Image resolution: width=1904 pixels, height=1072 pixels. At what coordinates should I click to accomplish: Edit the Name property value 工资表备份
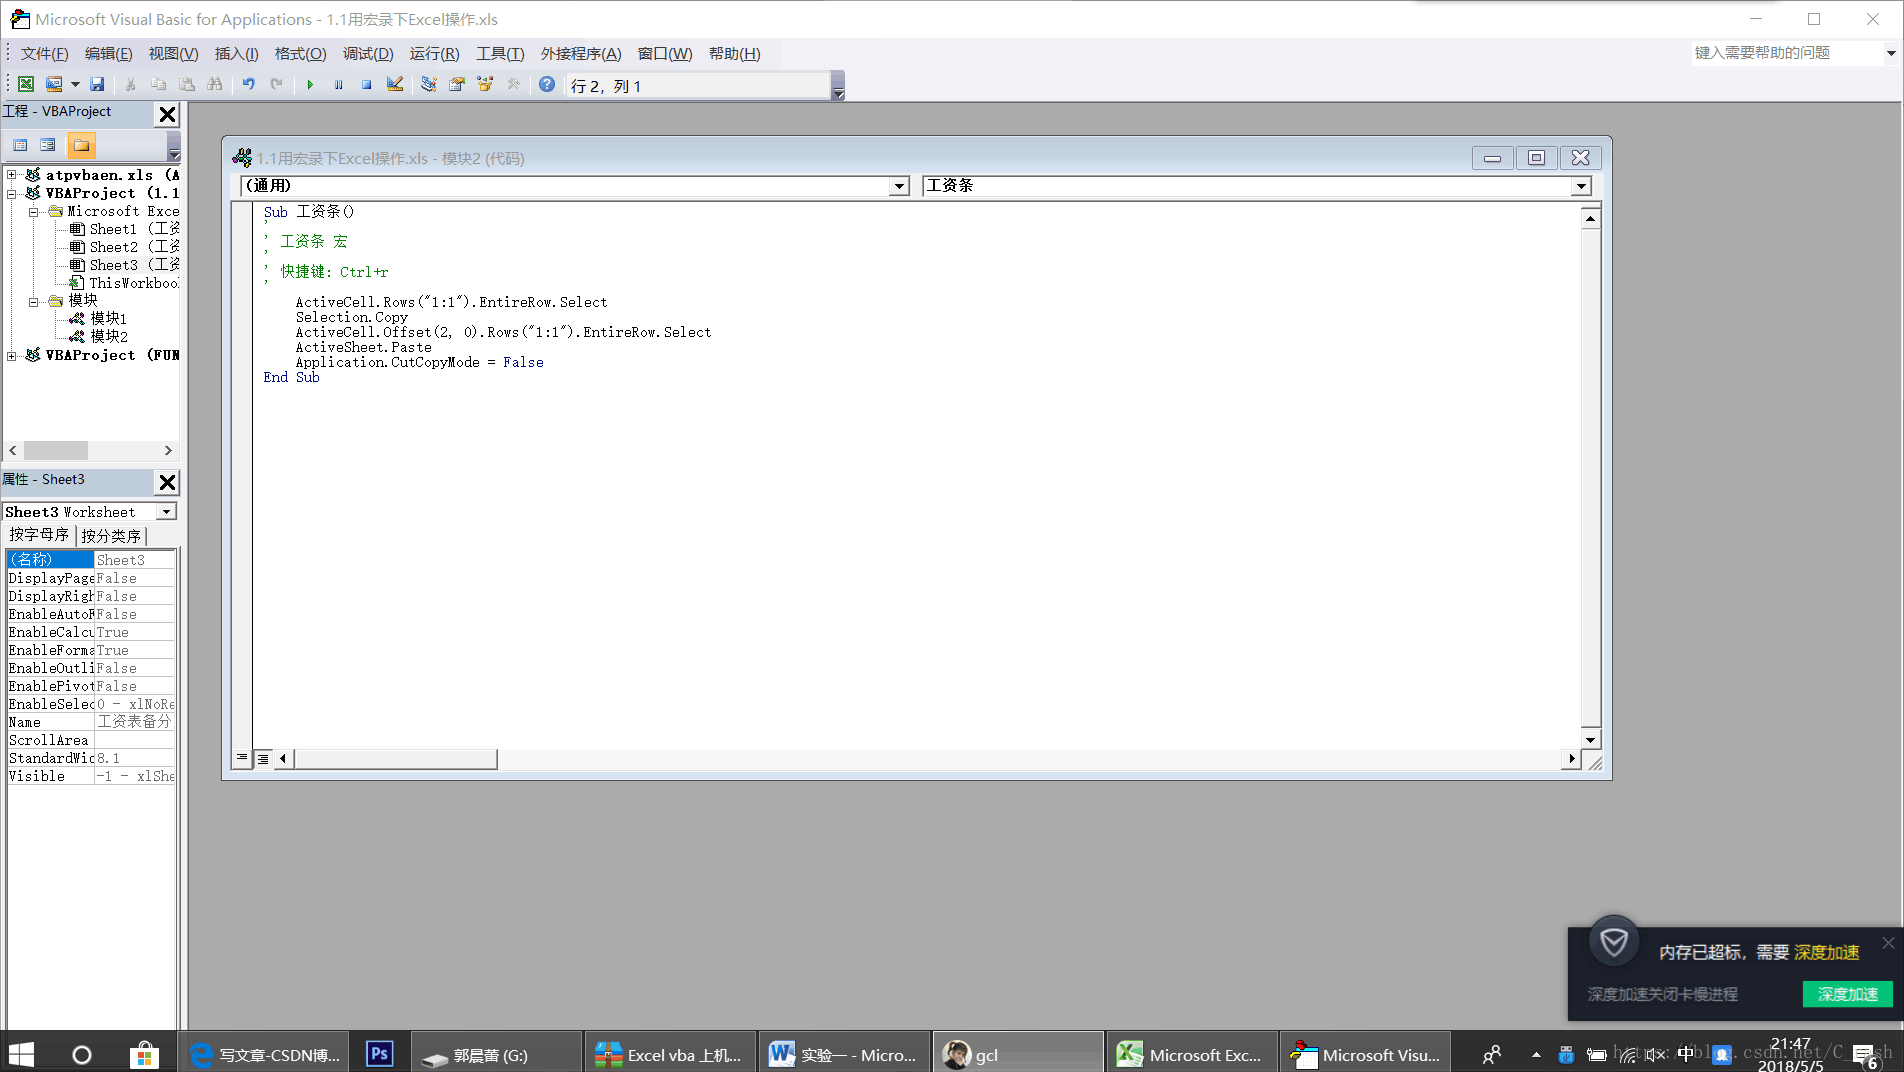[x=134, y=722]
